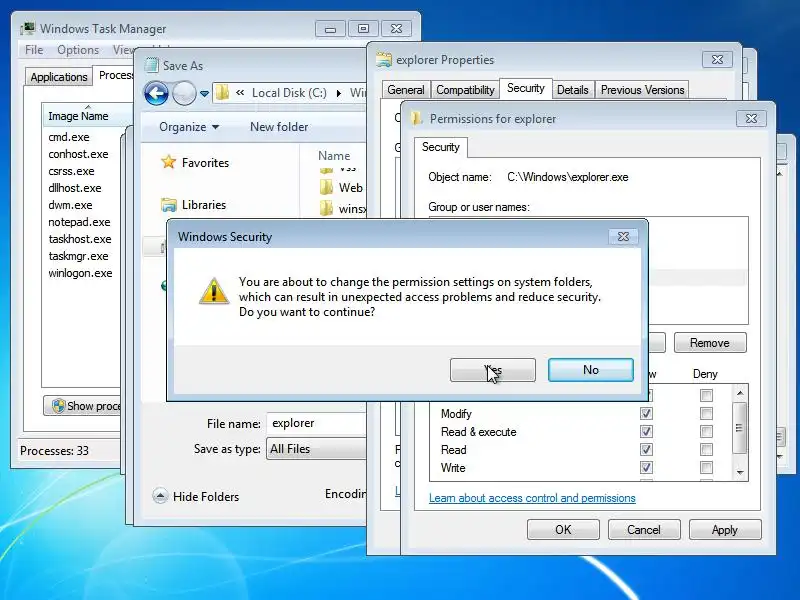Collapse folders with Hide Folders arrow

pyautogui.click(x=160, y=496)
